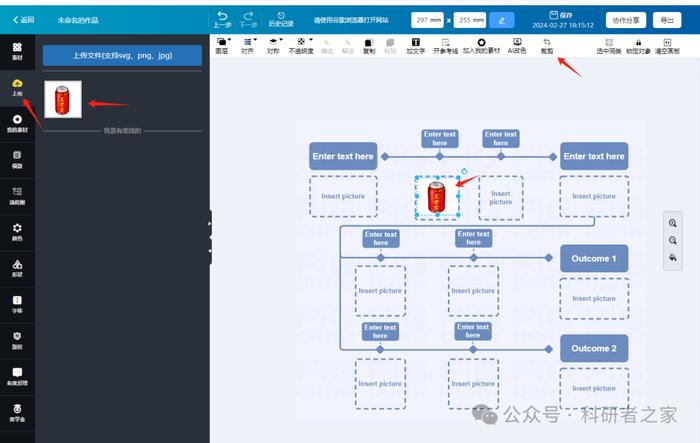Open the 颜色 (color) sidebar panel
Screen dimensions: 700x443
17,232
